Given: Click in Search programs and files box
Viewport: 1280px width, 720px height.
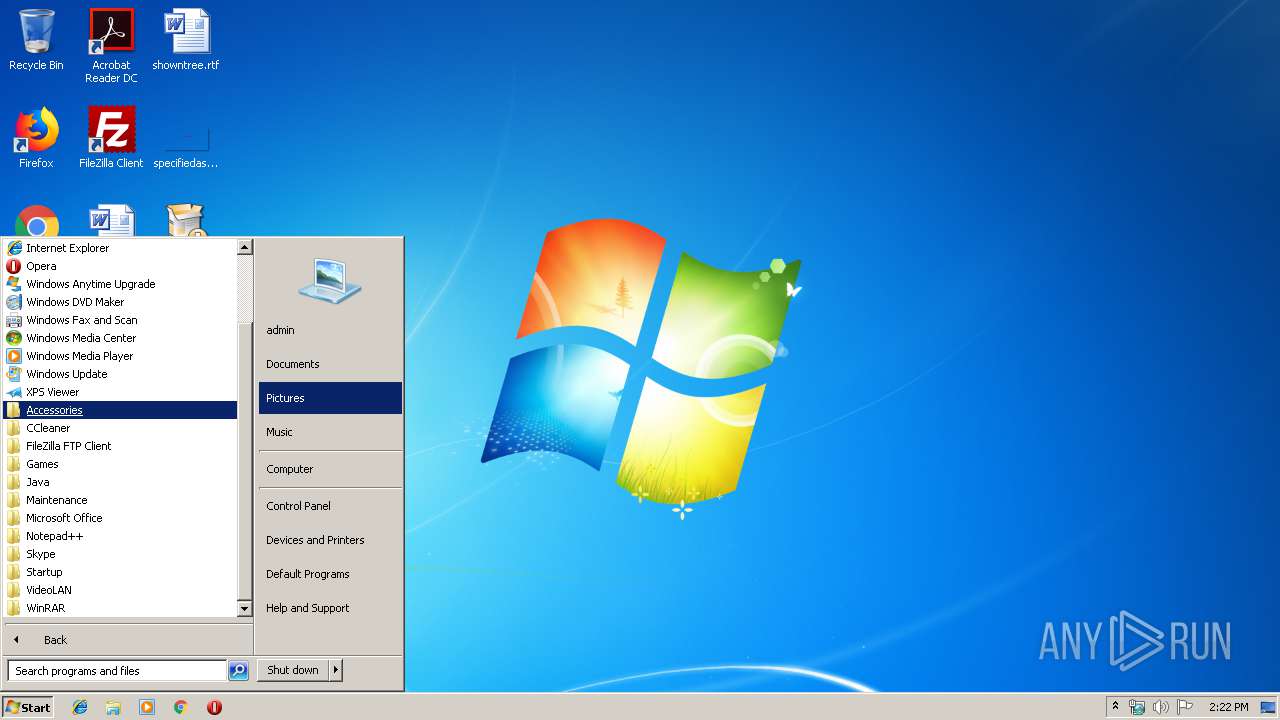Looking at the screenshot, I should (117, 671).
